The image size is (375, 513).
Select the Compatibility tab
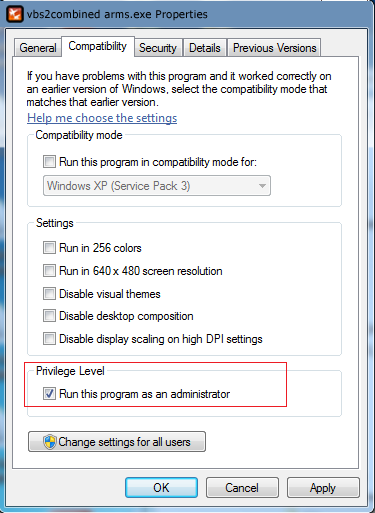pos(98,46)
